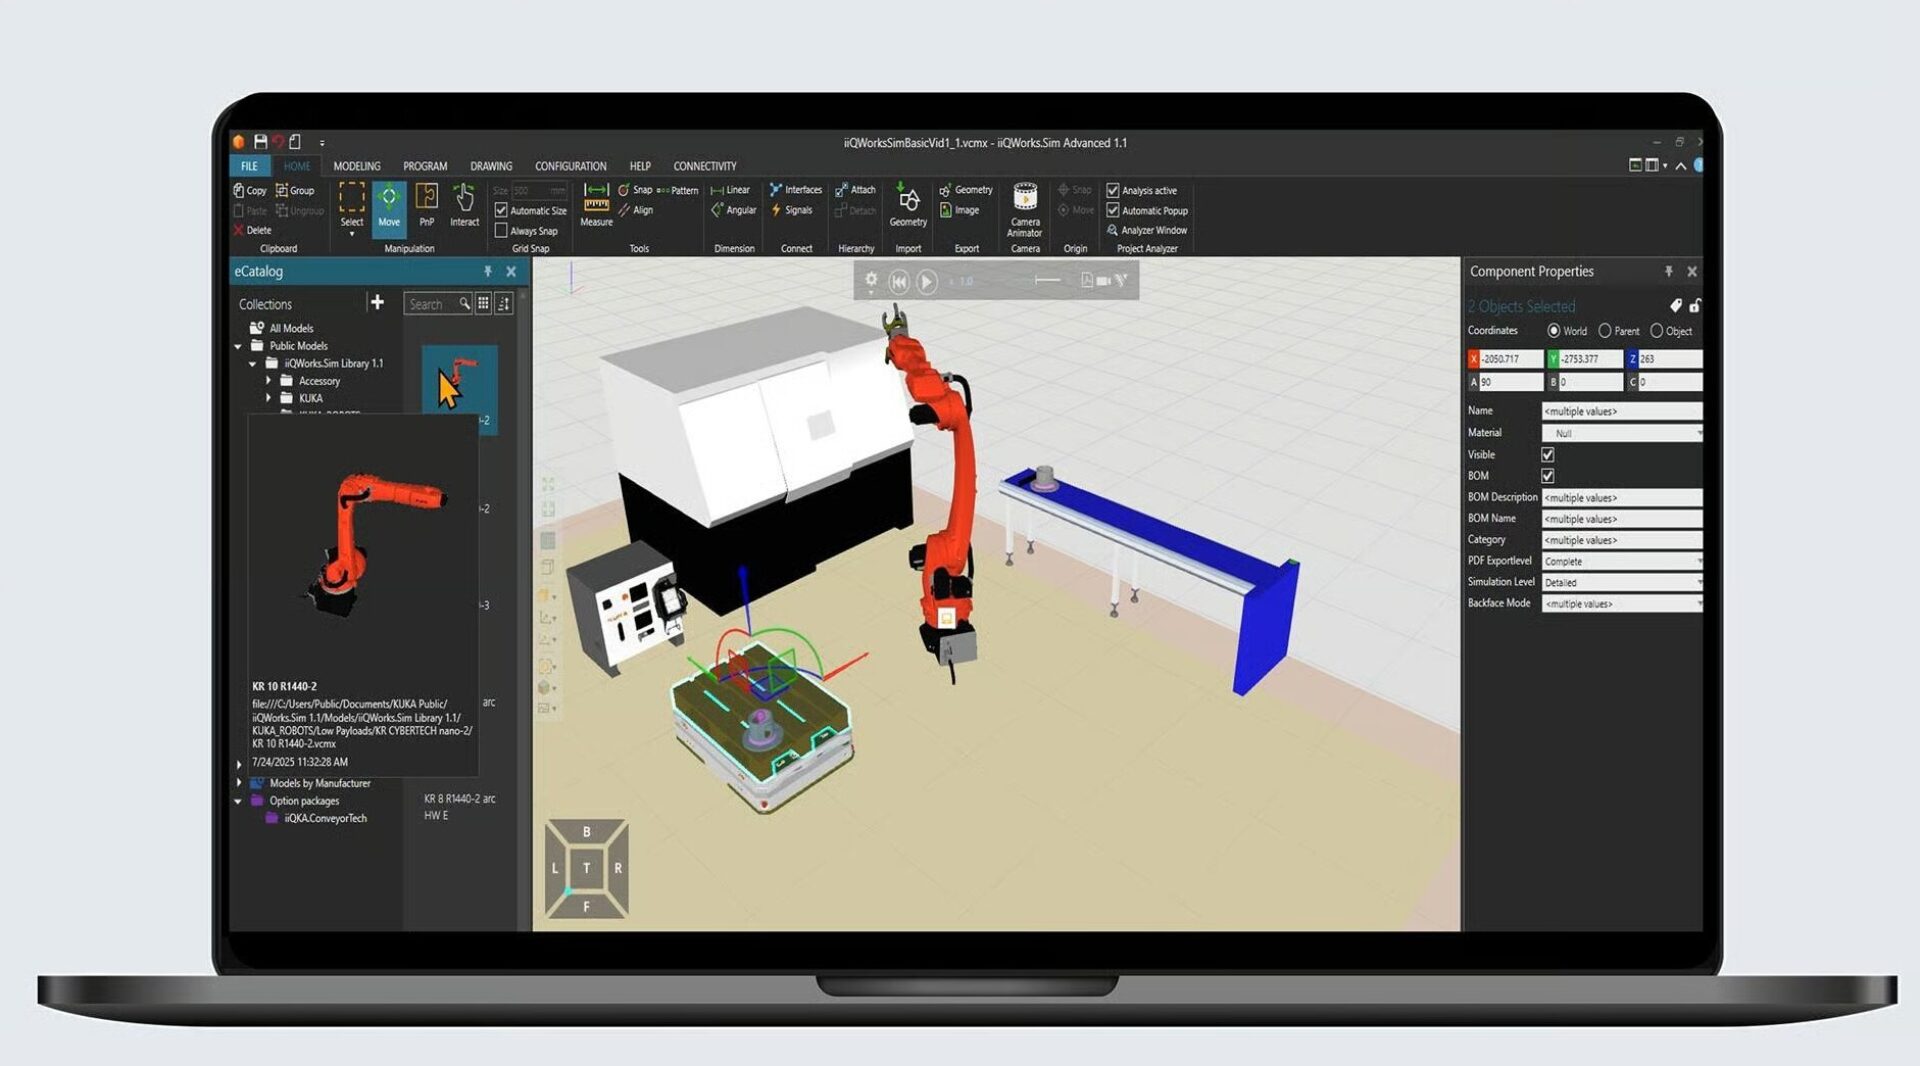Switch to the MODELING ribbon tab
Screen dimensions: 1920x1066
356,165
